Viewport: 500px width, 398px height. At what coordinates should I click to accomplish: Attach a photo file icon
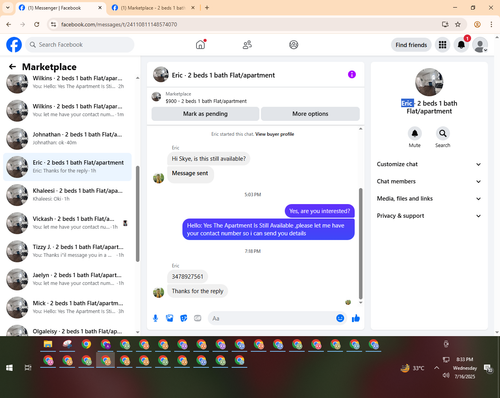170,318
